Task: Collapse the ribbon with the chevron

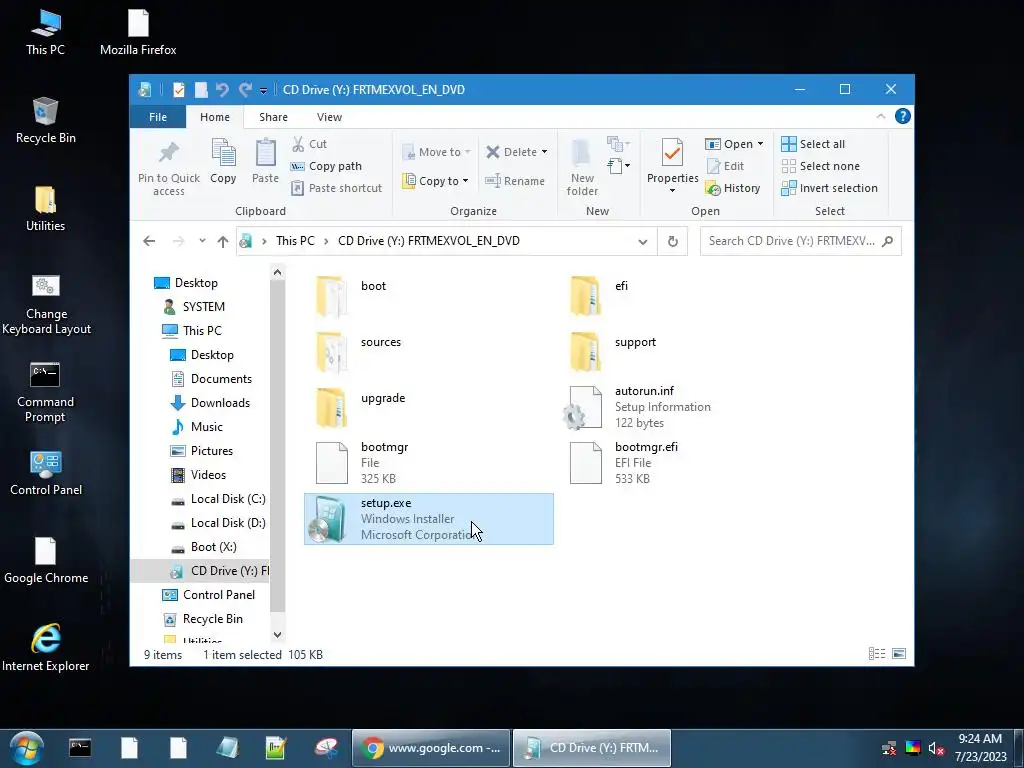Action: click(x=880, y=116)
